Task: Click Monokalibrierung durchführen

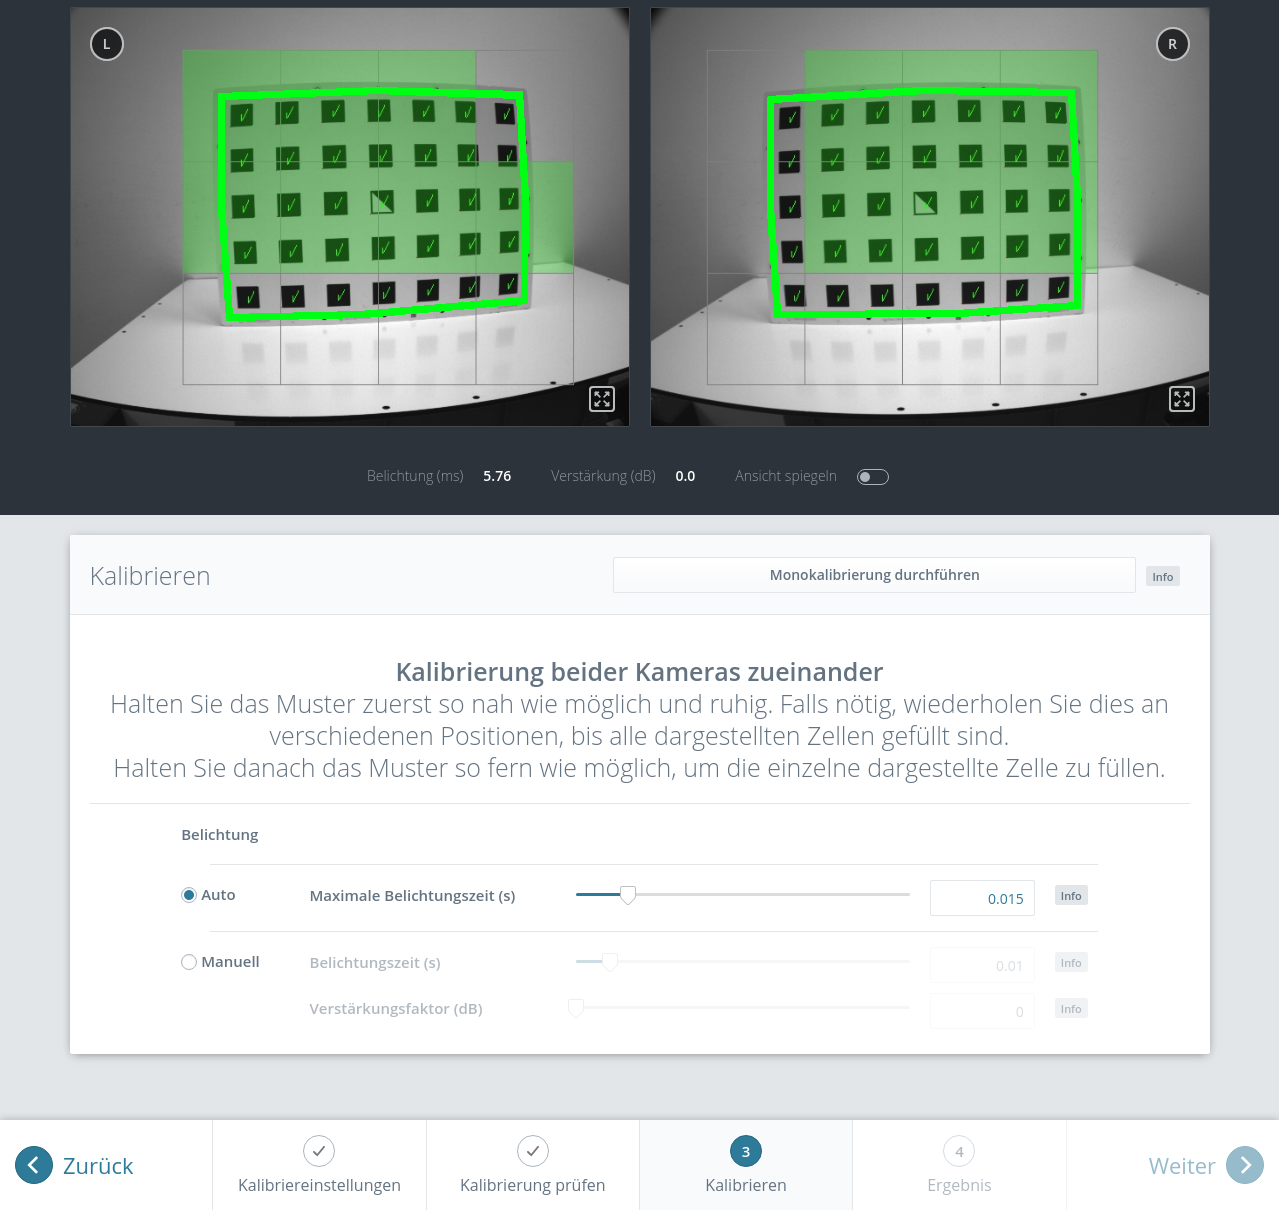Action: click(873, 574)
